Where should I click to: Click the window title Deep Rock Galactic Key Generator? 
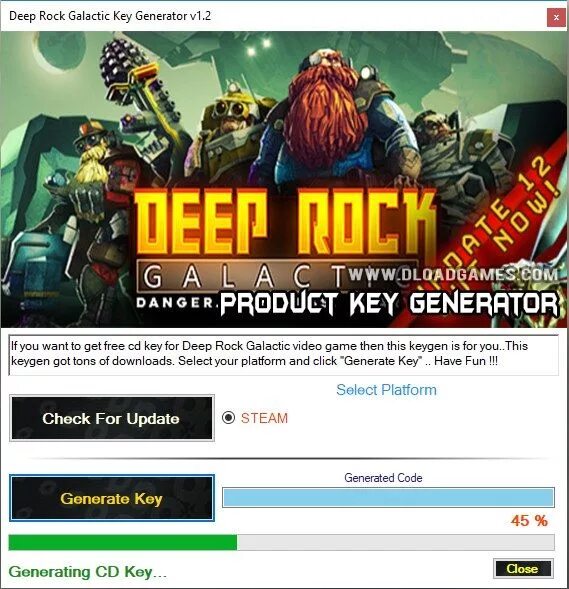(x=110, y=16)
